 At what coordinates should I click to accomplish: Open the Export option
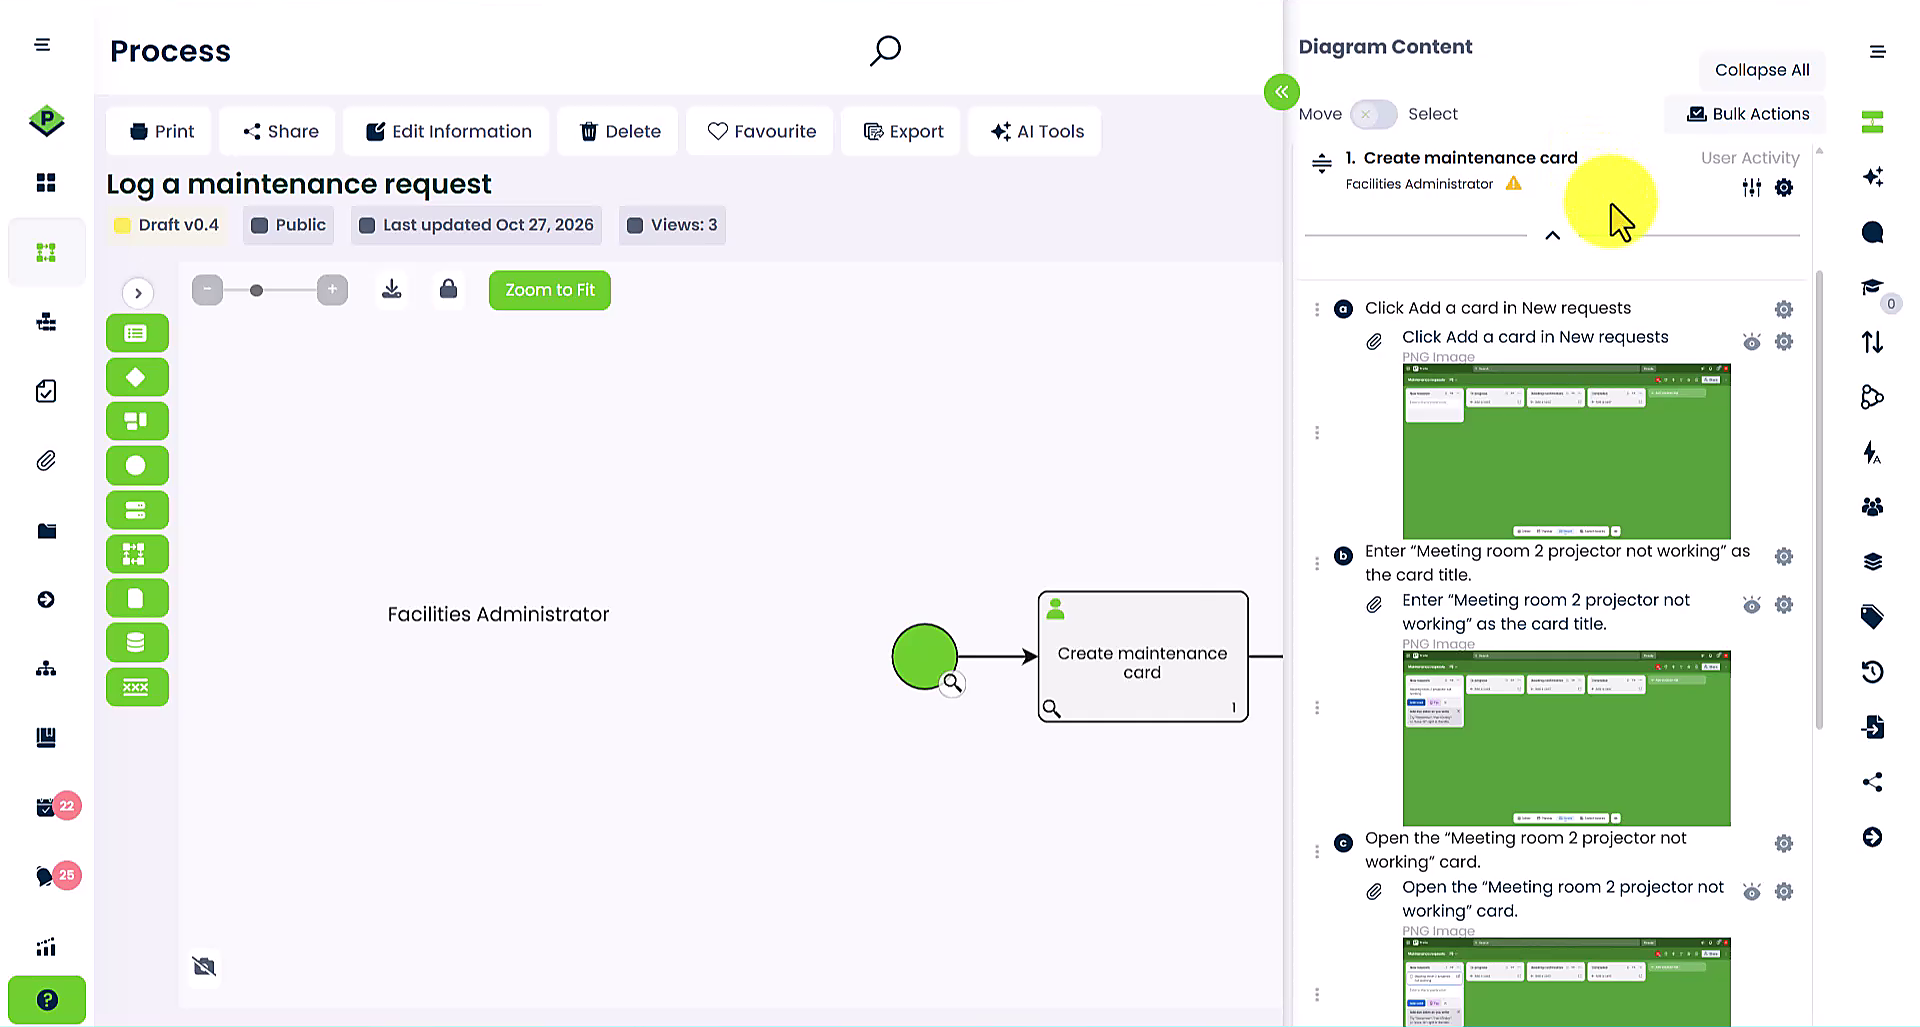[x=903, y=131]
